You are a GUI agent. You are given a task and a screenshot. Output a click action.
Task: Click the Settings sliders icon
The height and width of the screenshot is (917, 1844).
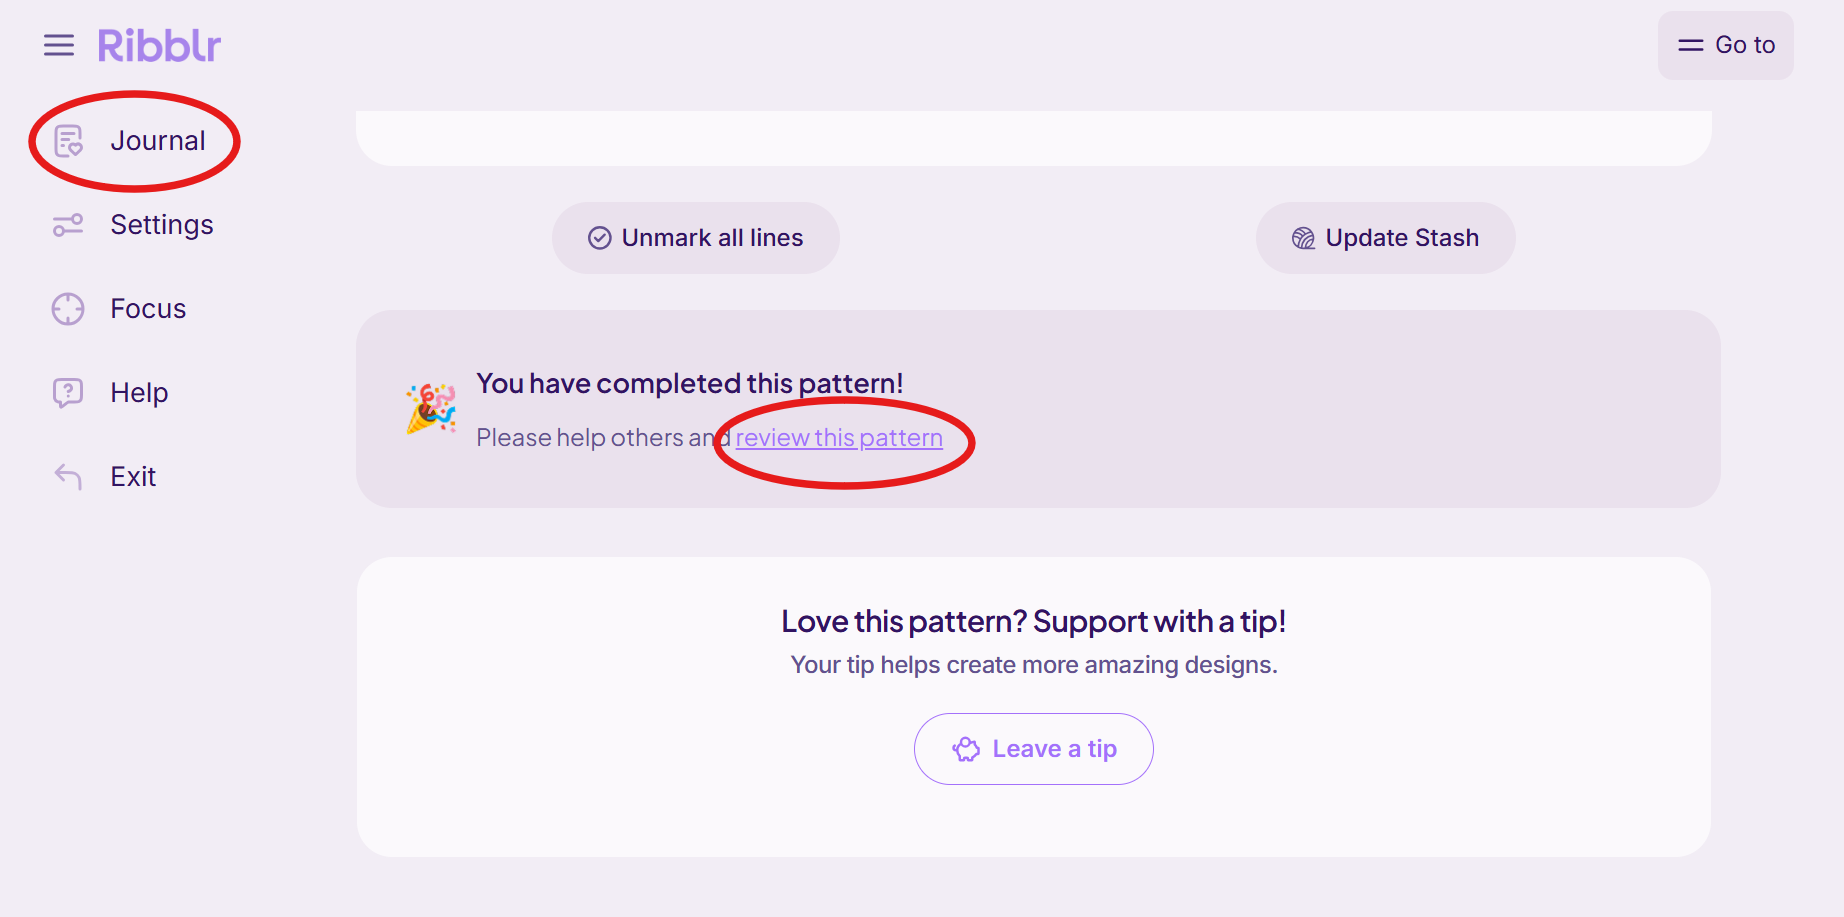(68, 225)
